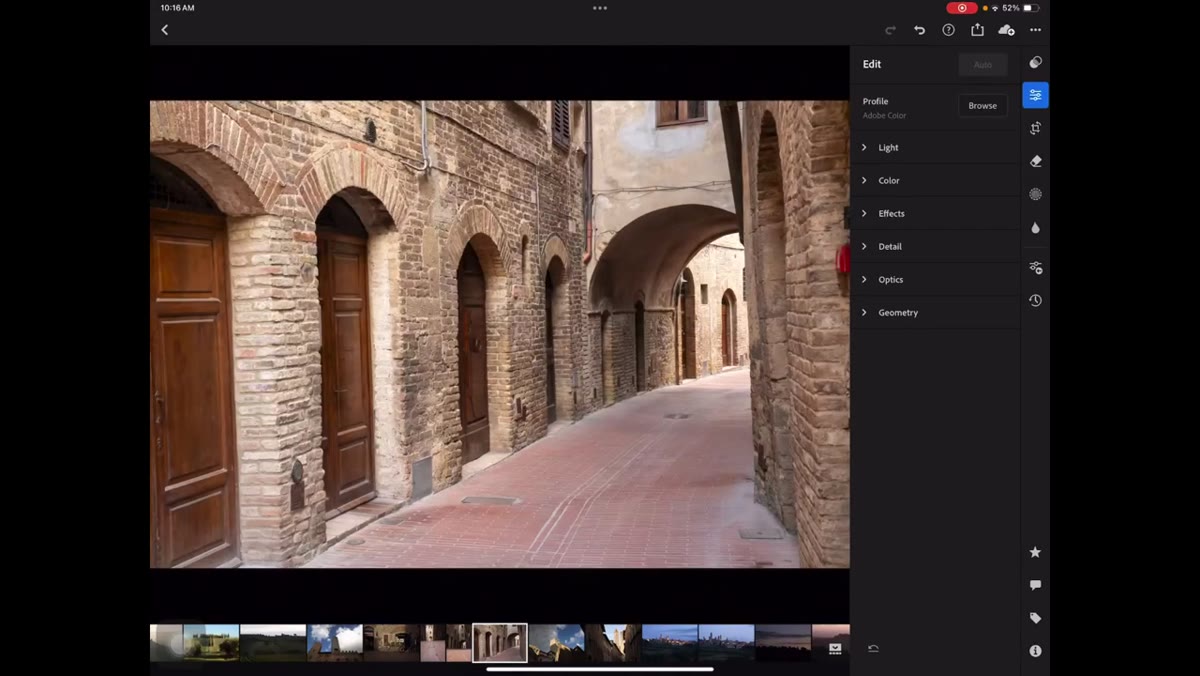This screenshot has width=1200, height=676.
Task: Click the Auto button
Action: (983, 64)
